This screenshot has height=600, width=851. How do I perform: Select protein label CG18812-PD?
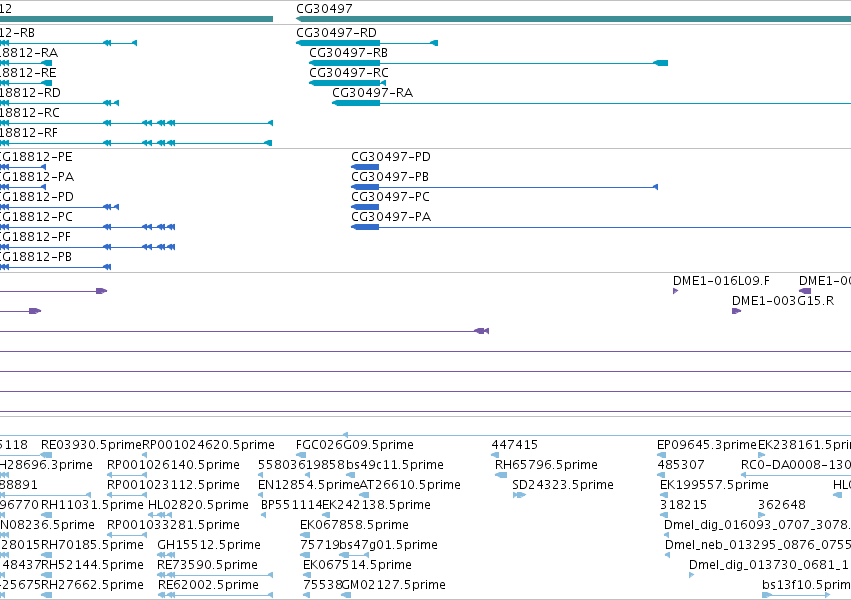click(36, 197)
